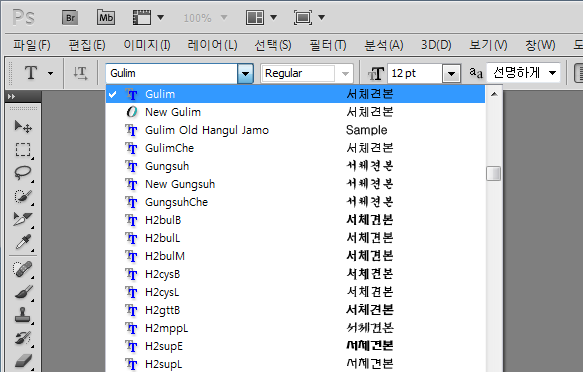Viewport: 583px width, 372px height.
Task: Expand the toolbox with double-arrow icon
Action: click(12, 97)
